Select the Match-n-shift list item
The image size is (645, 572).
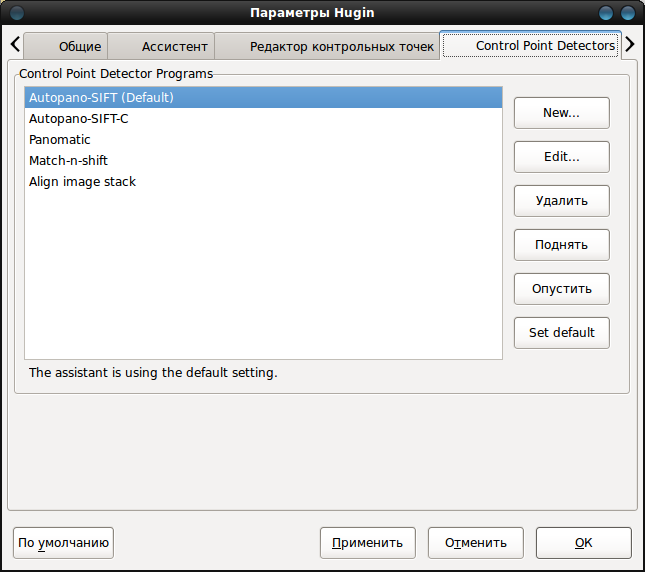(x=263, y=160)
